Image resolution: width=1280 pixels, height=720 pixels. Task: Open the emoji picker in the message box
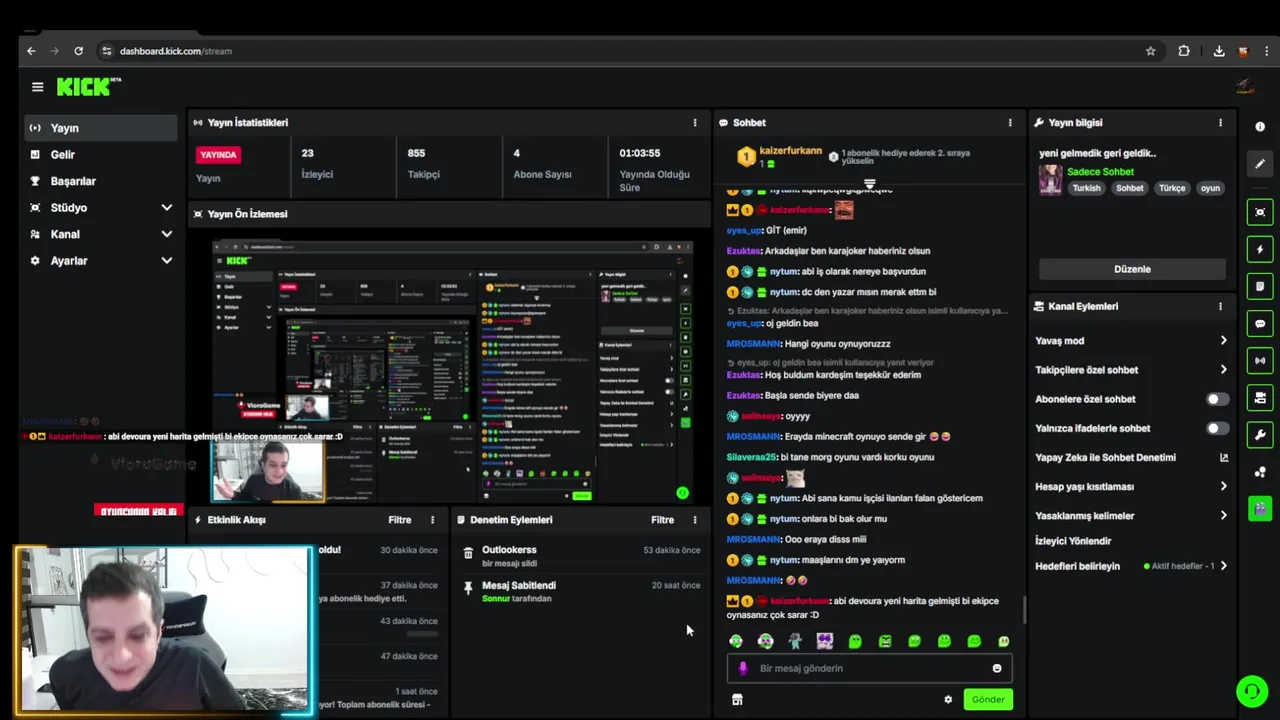(997, 668)
